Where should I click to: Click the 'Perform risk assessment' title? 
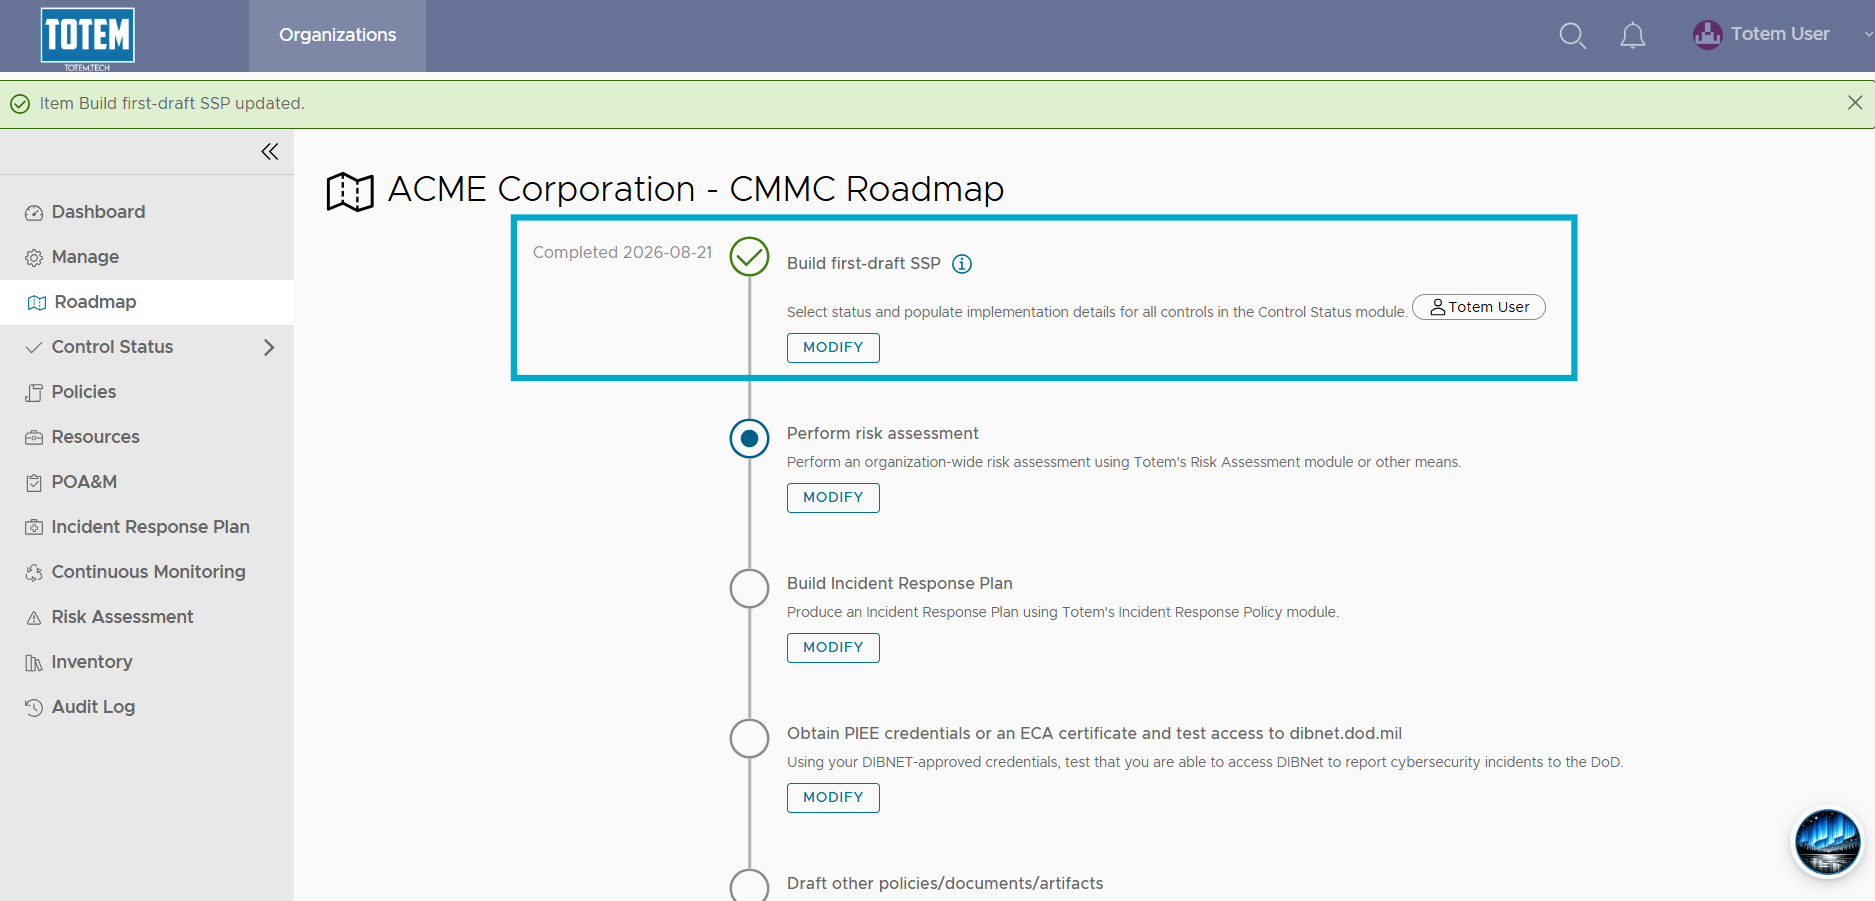882,433
